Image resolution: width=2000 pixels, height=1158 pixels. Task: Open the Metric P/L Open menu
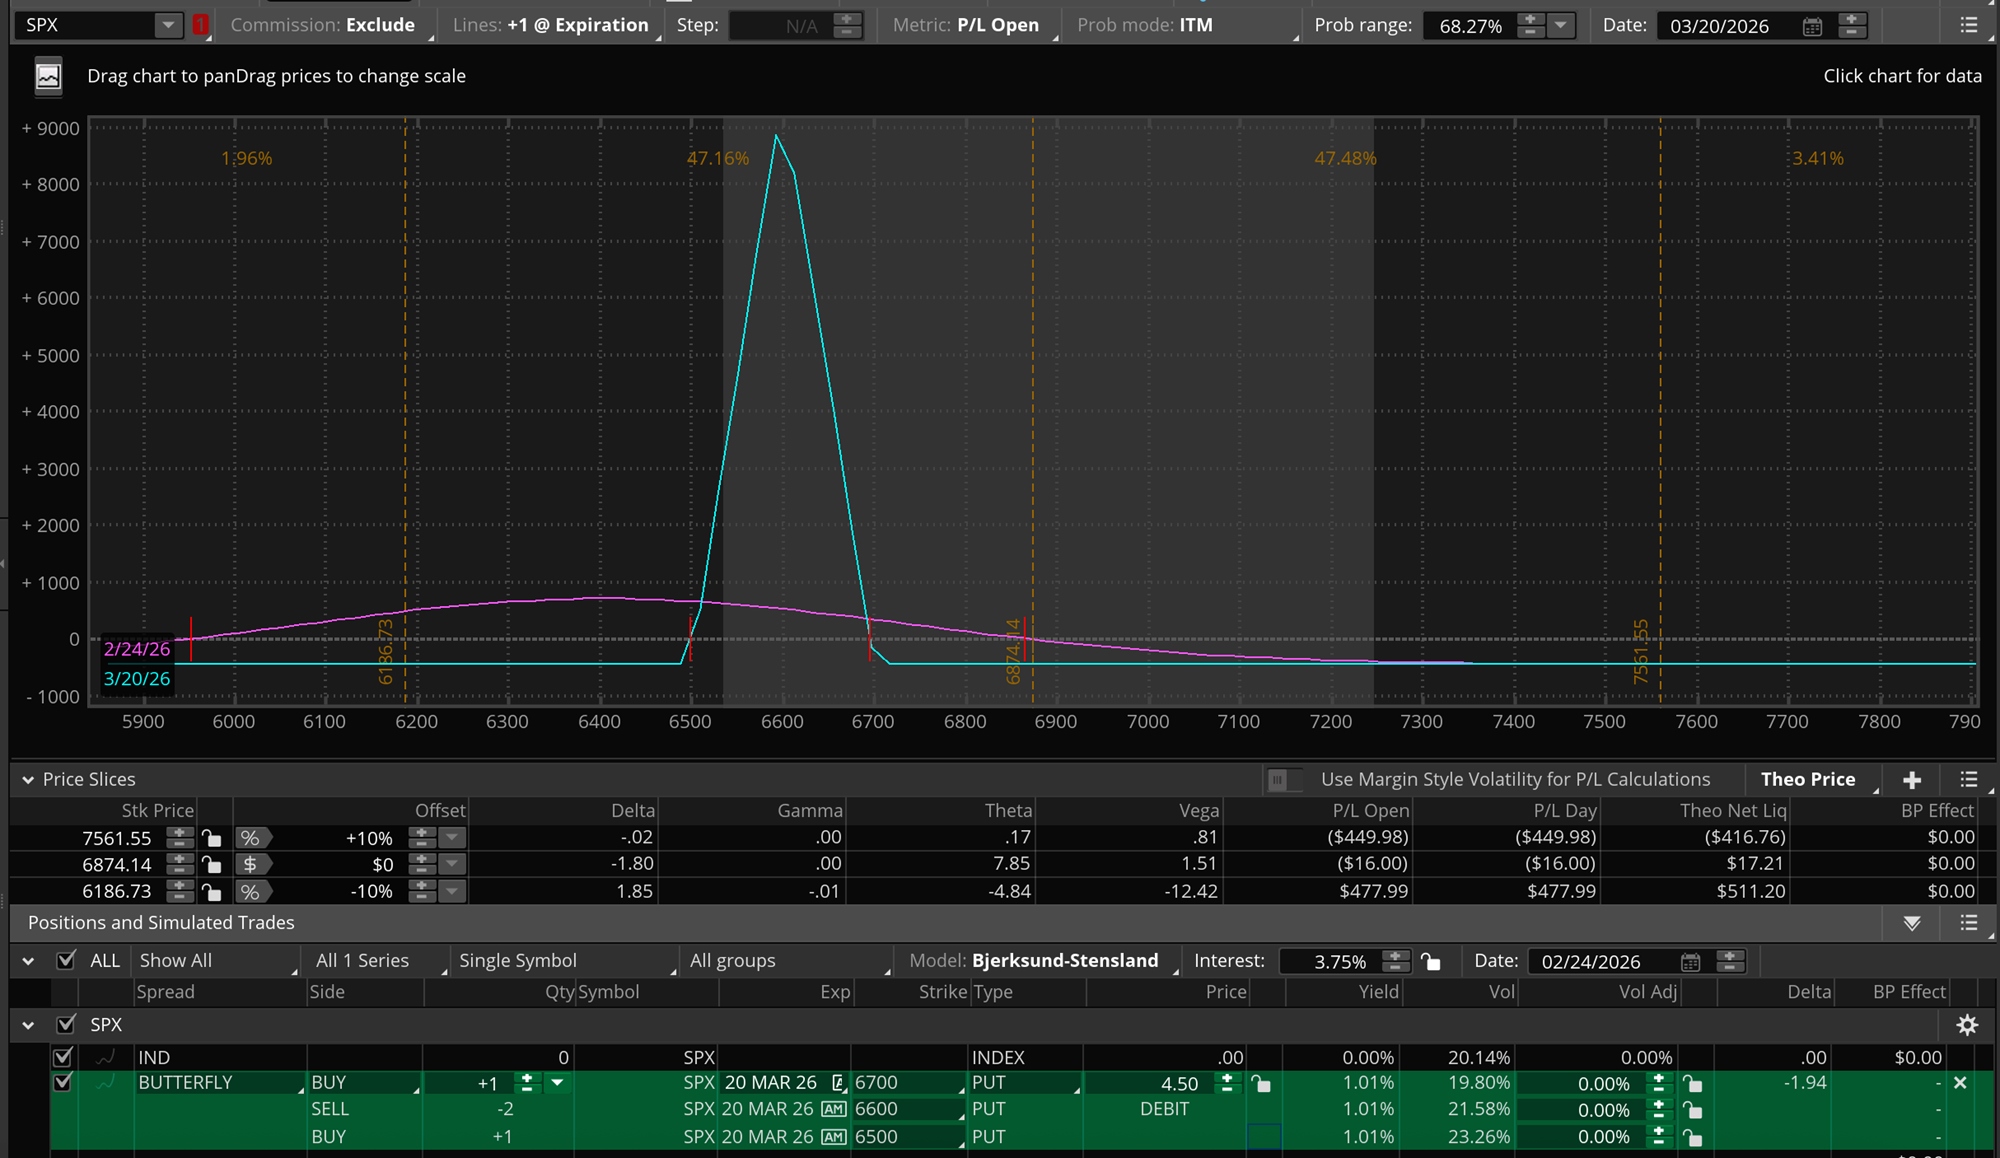coord(966,25)
